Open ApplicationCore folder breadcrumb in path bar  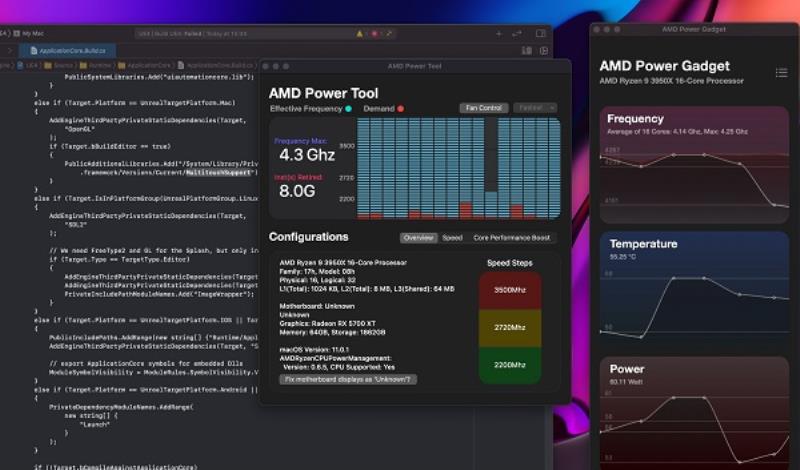point(144,65)
